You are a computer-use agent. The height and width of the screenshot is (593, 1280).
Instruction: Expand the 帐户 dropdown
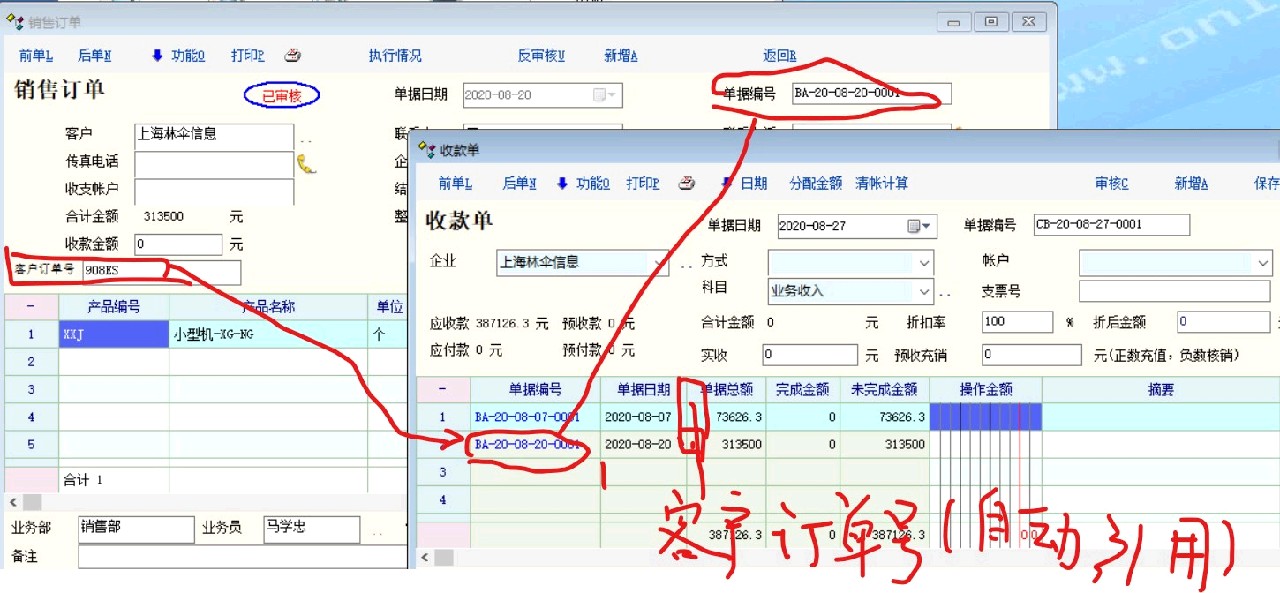(1262, 262)
